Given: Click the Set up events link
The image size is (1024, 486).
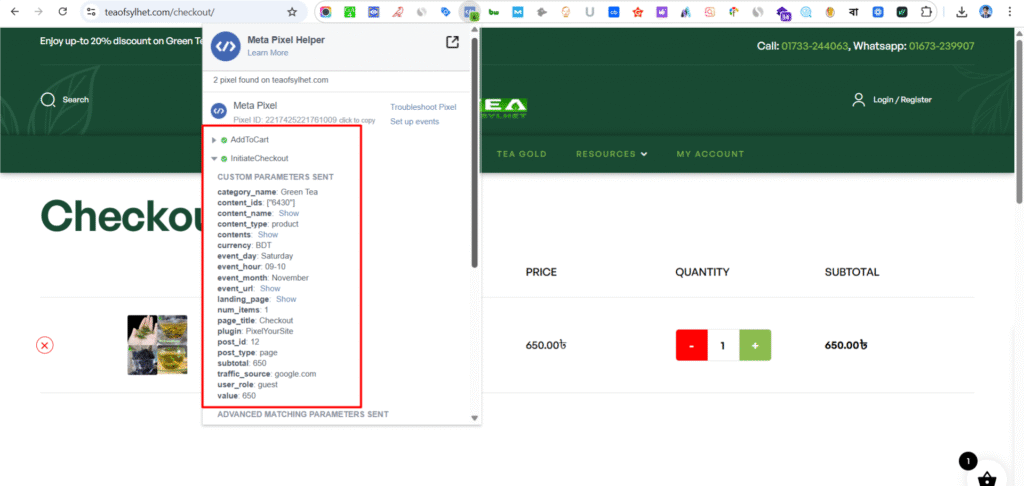Looking at the screenshot, I should coord(414,122).
